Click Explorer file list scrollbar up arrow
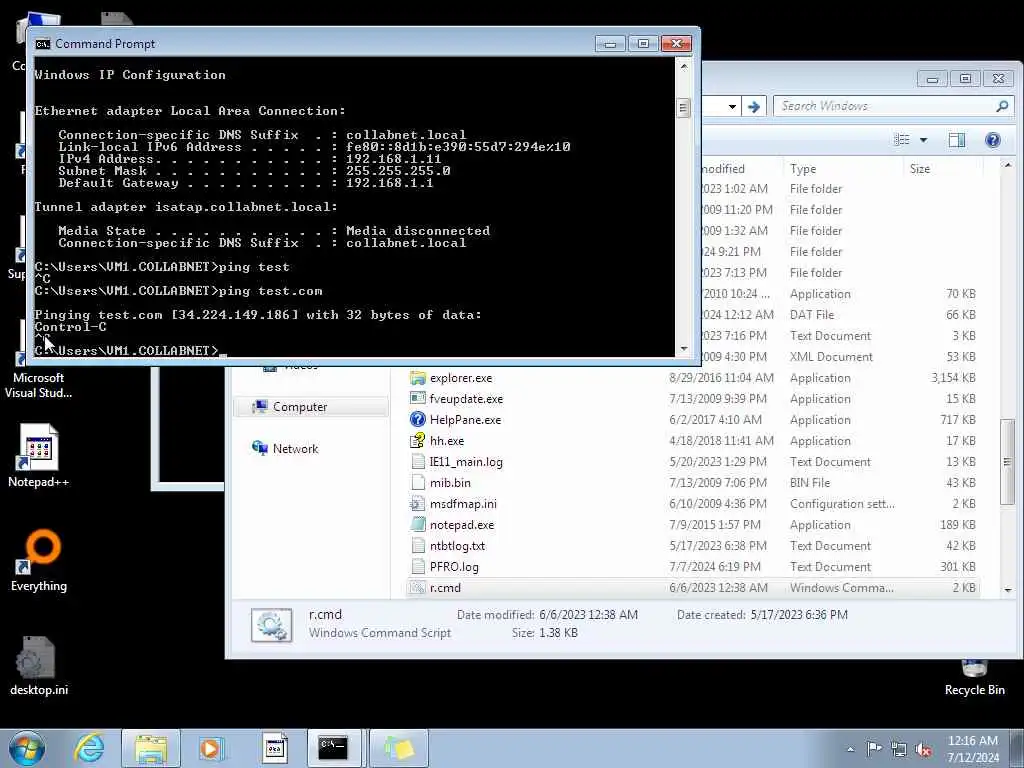Image resolution: width=1024 pixels, height=768 pixels. point(1008,165)
